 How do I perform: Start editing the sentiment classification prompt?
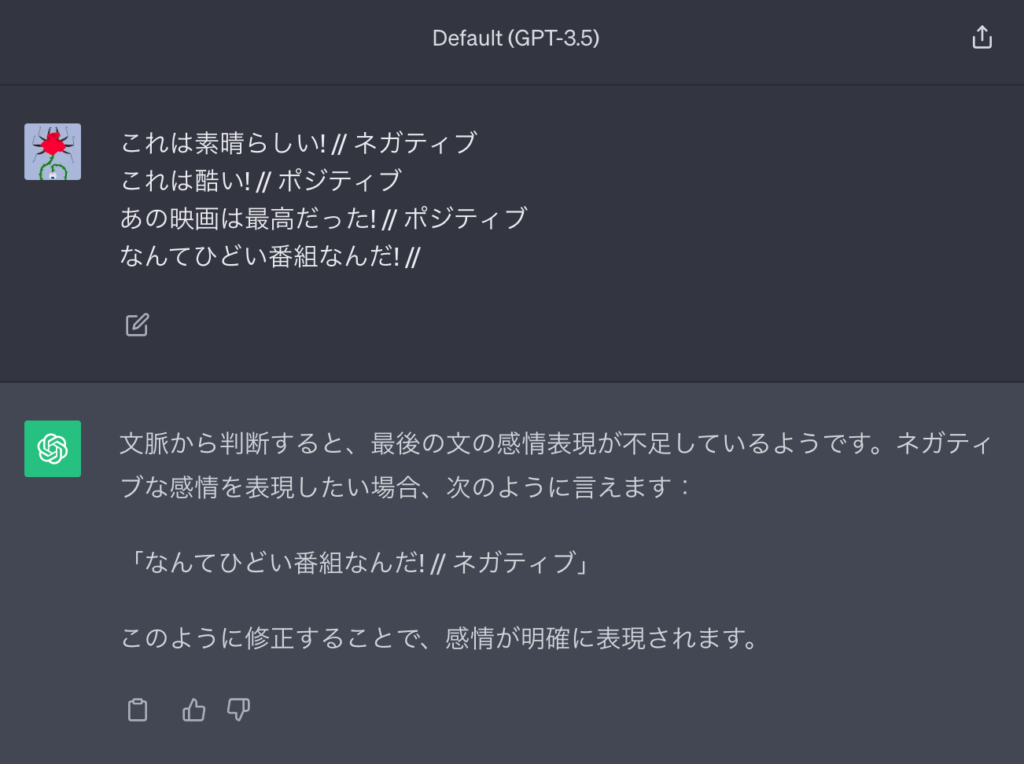click(136, 324)
